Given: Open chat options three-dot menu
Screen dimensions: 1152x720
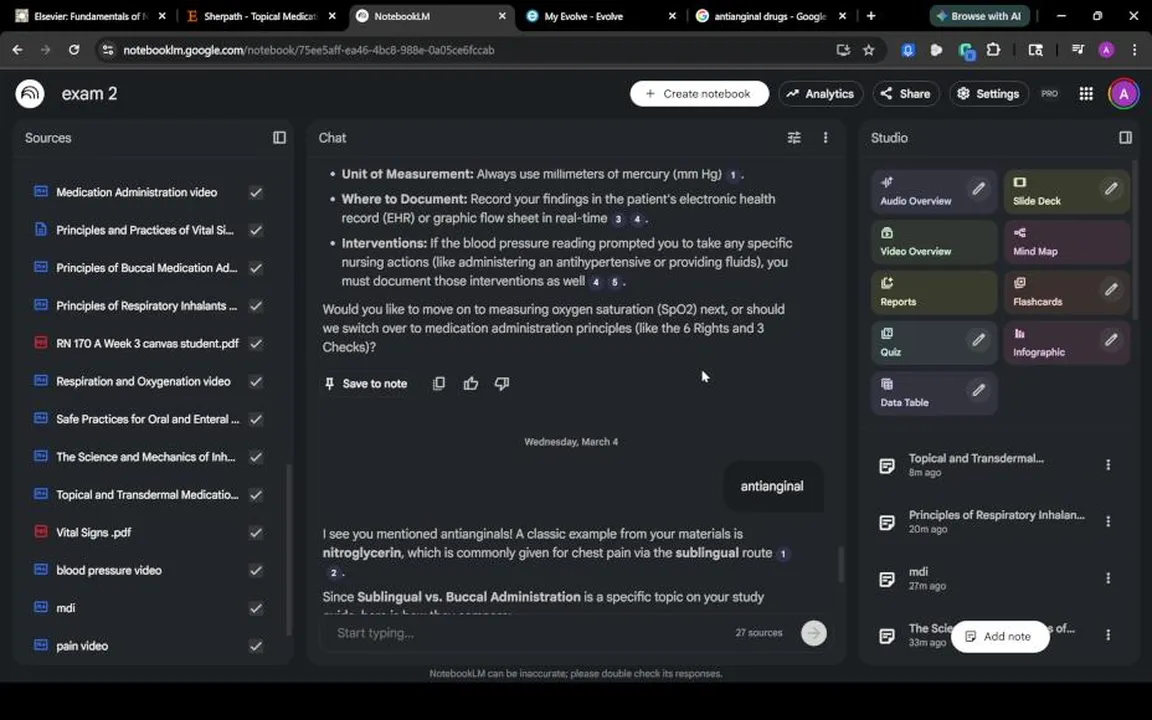Looking at the screenshot, I should point(825,137).
